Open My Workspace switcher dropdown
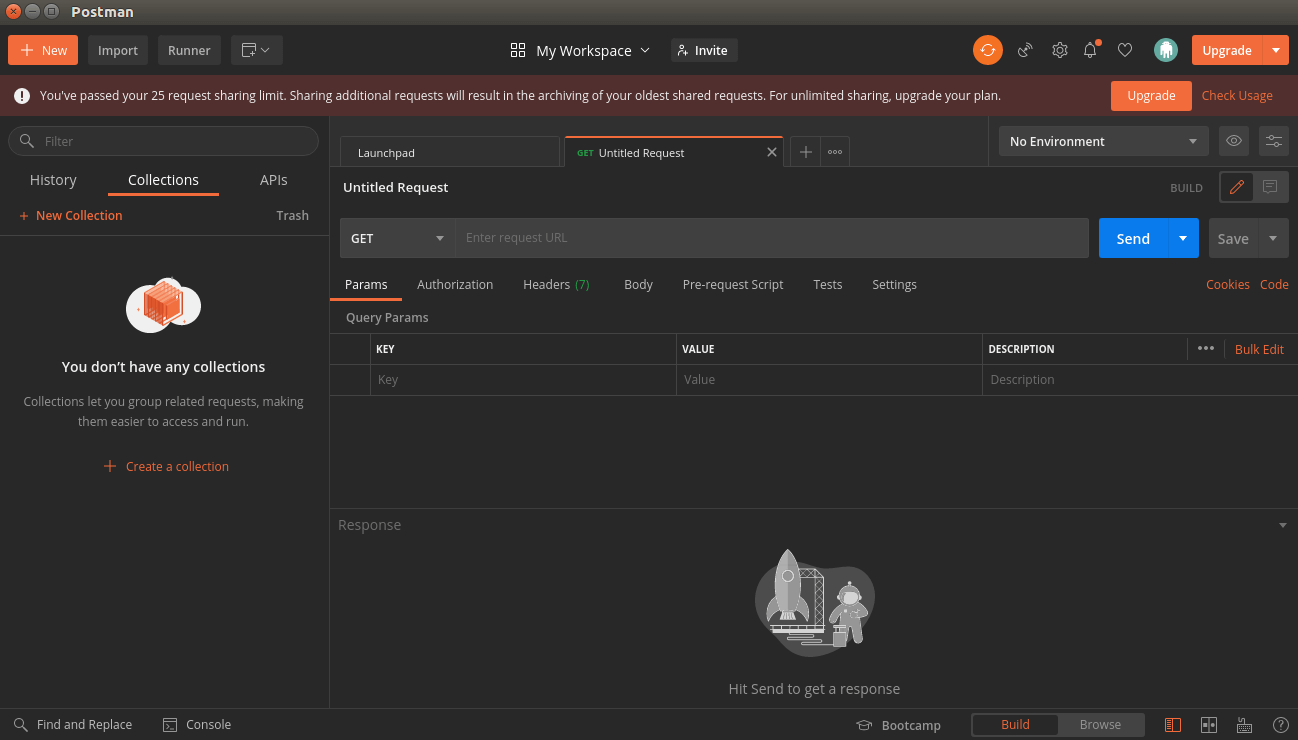The image size is (1298, 740). tap(580, 50)
